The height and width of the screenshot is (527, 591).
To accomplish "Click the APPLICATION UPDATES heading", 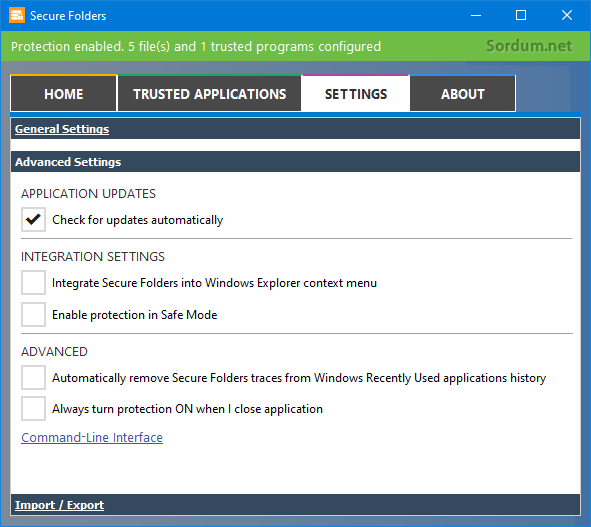I will 88,194.
